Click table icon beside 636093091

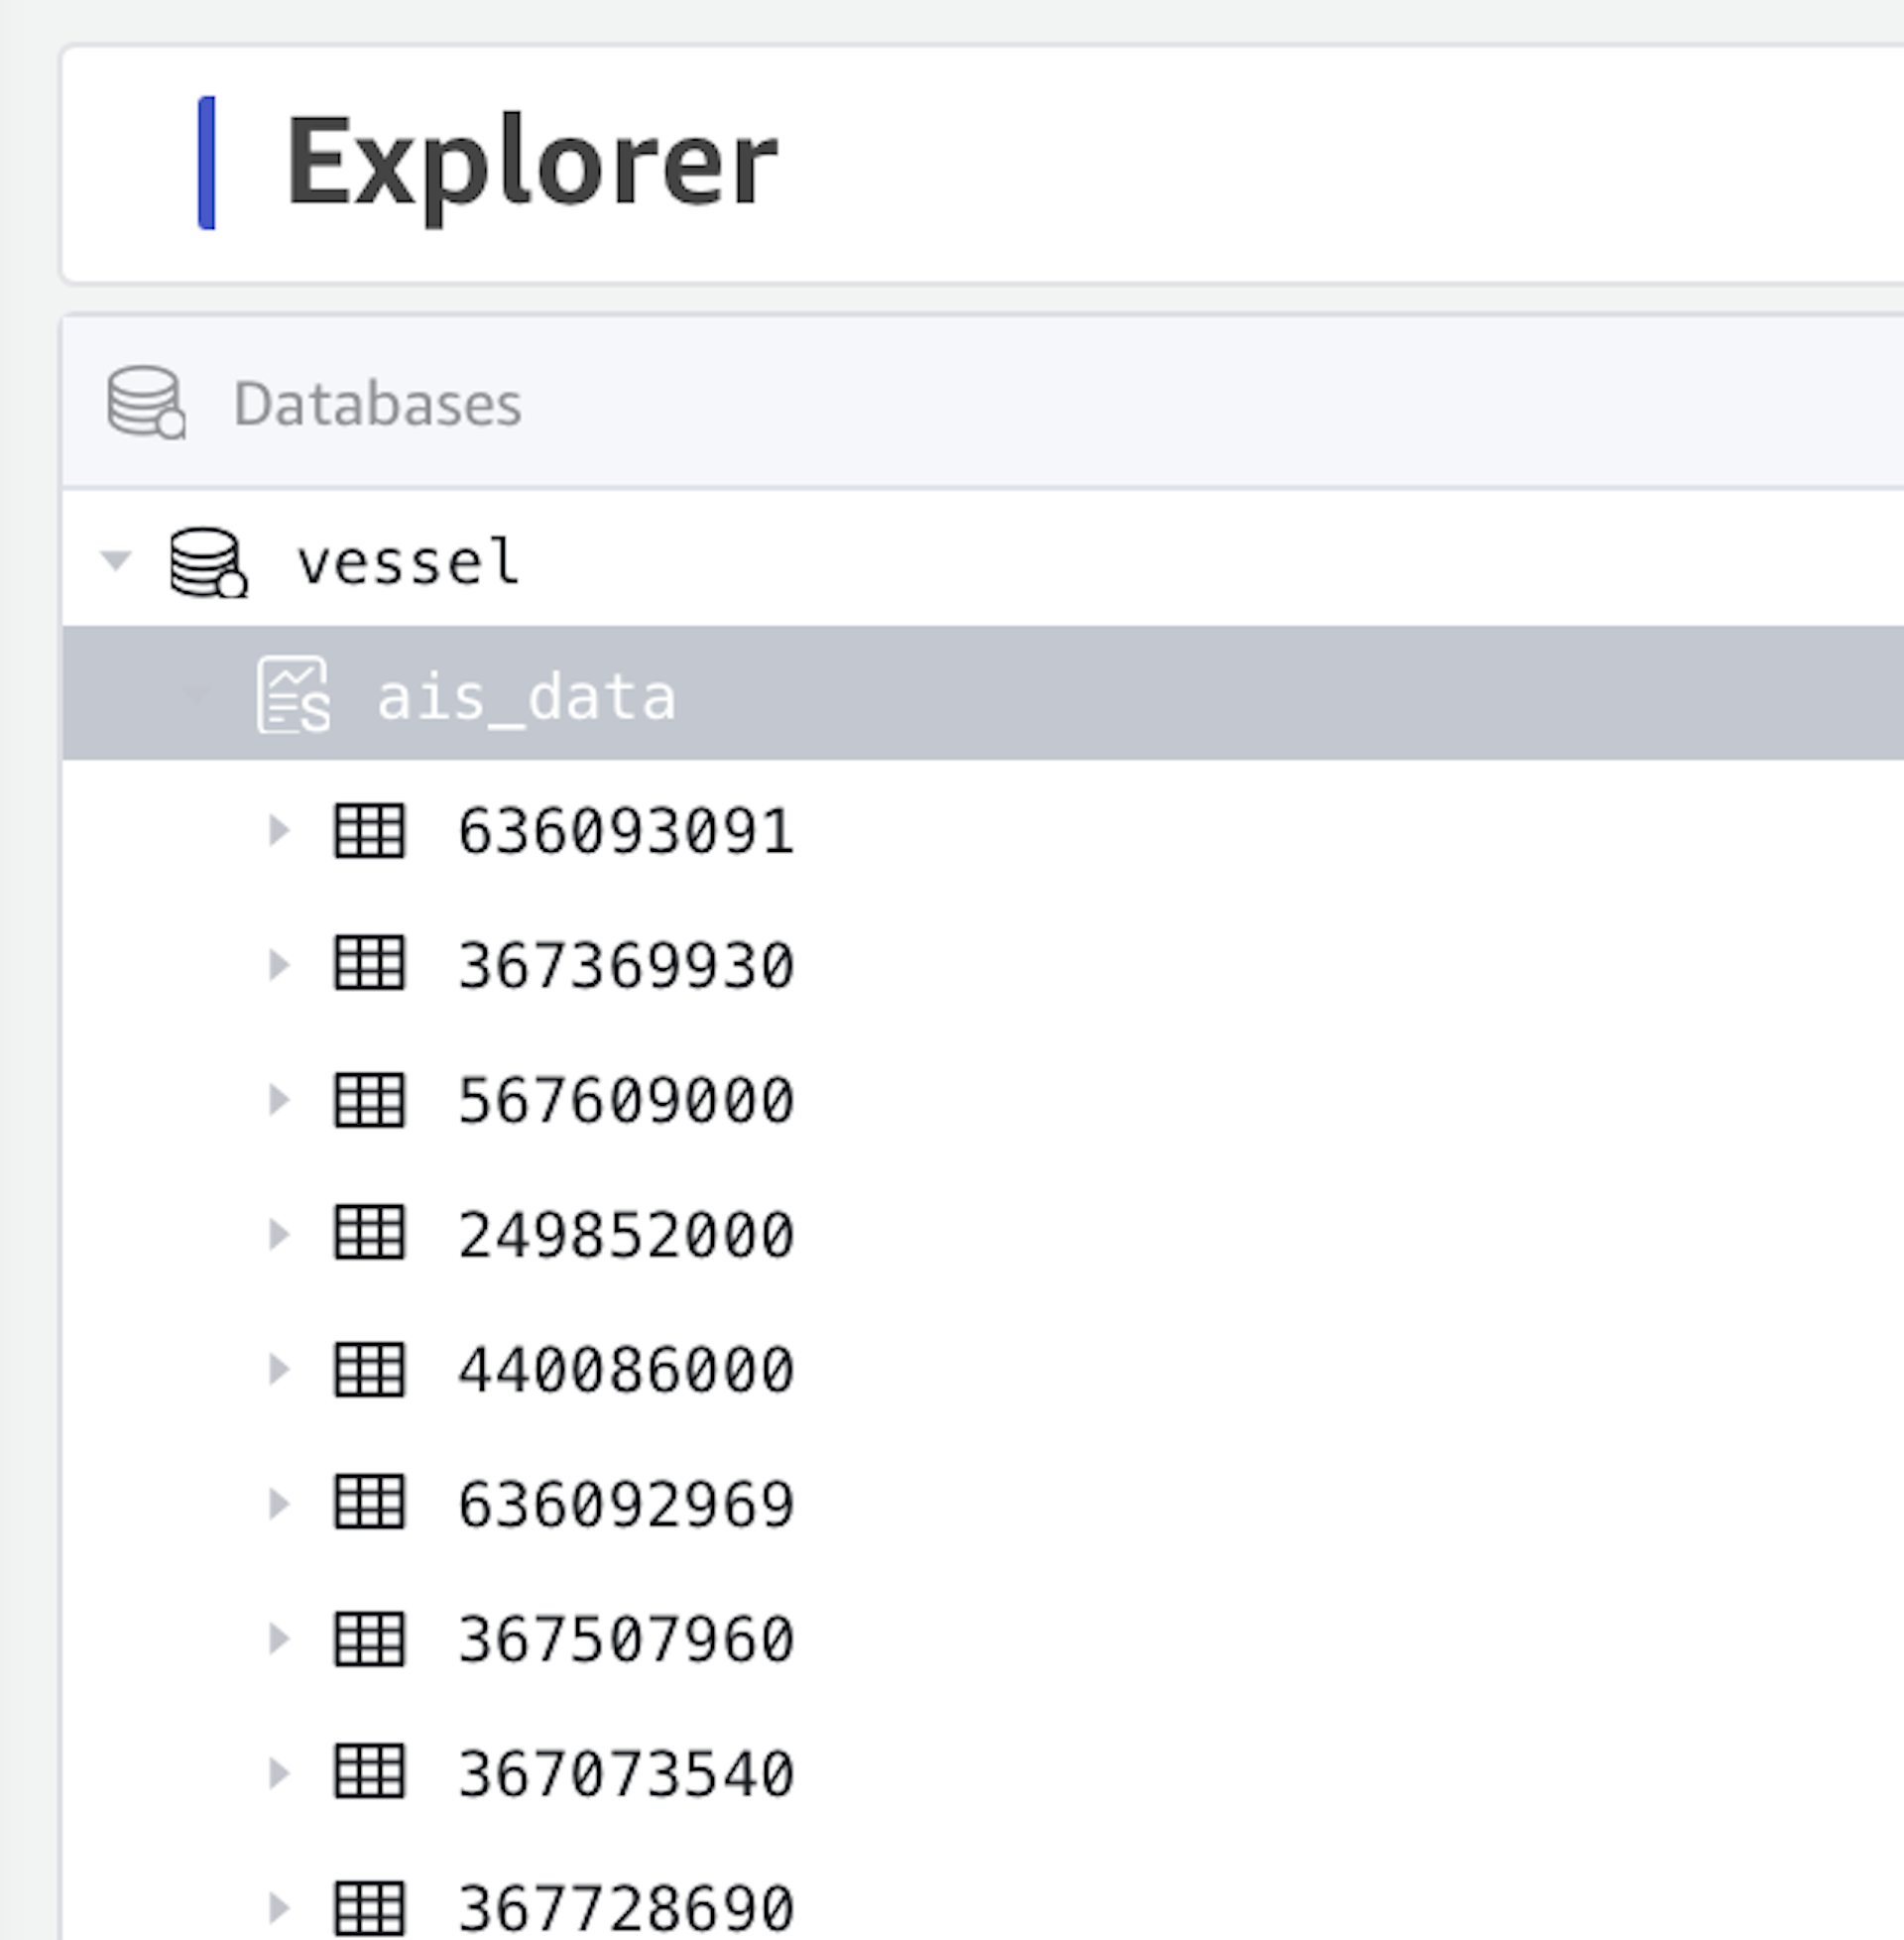pyautogui.click(x=369, y=831)
